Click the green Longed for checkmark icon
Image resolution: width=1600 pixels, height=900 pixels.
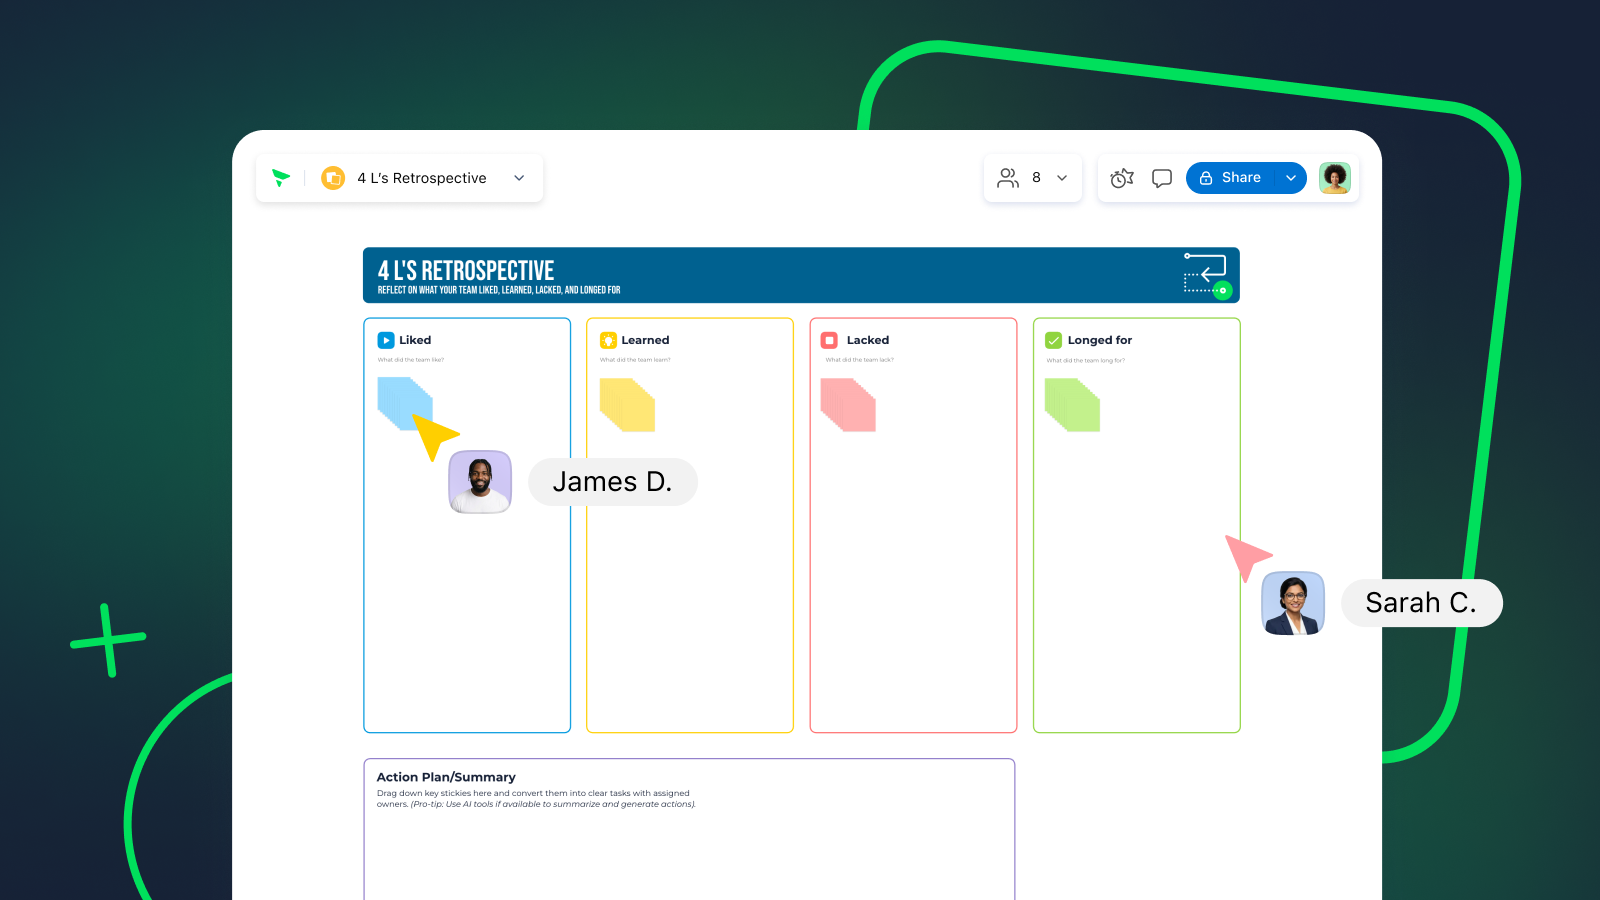1053,340
